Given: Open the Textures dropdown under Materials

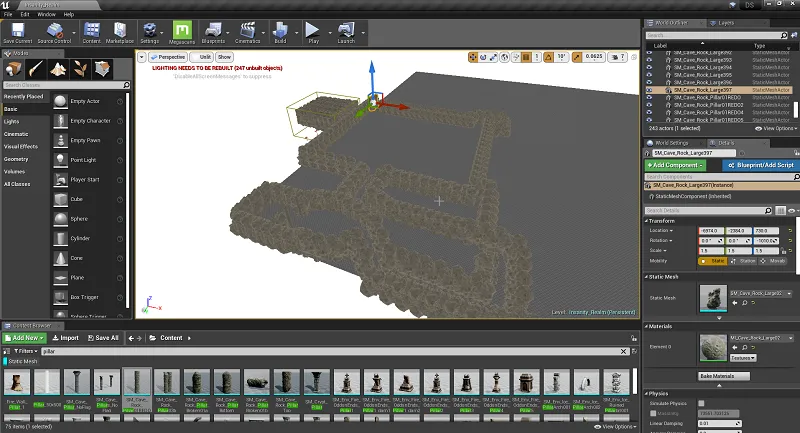Looking at the screenshot, I should coord(742,358).
